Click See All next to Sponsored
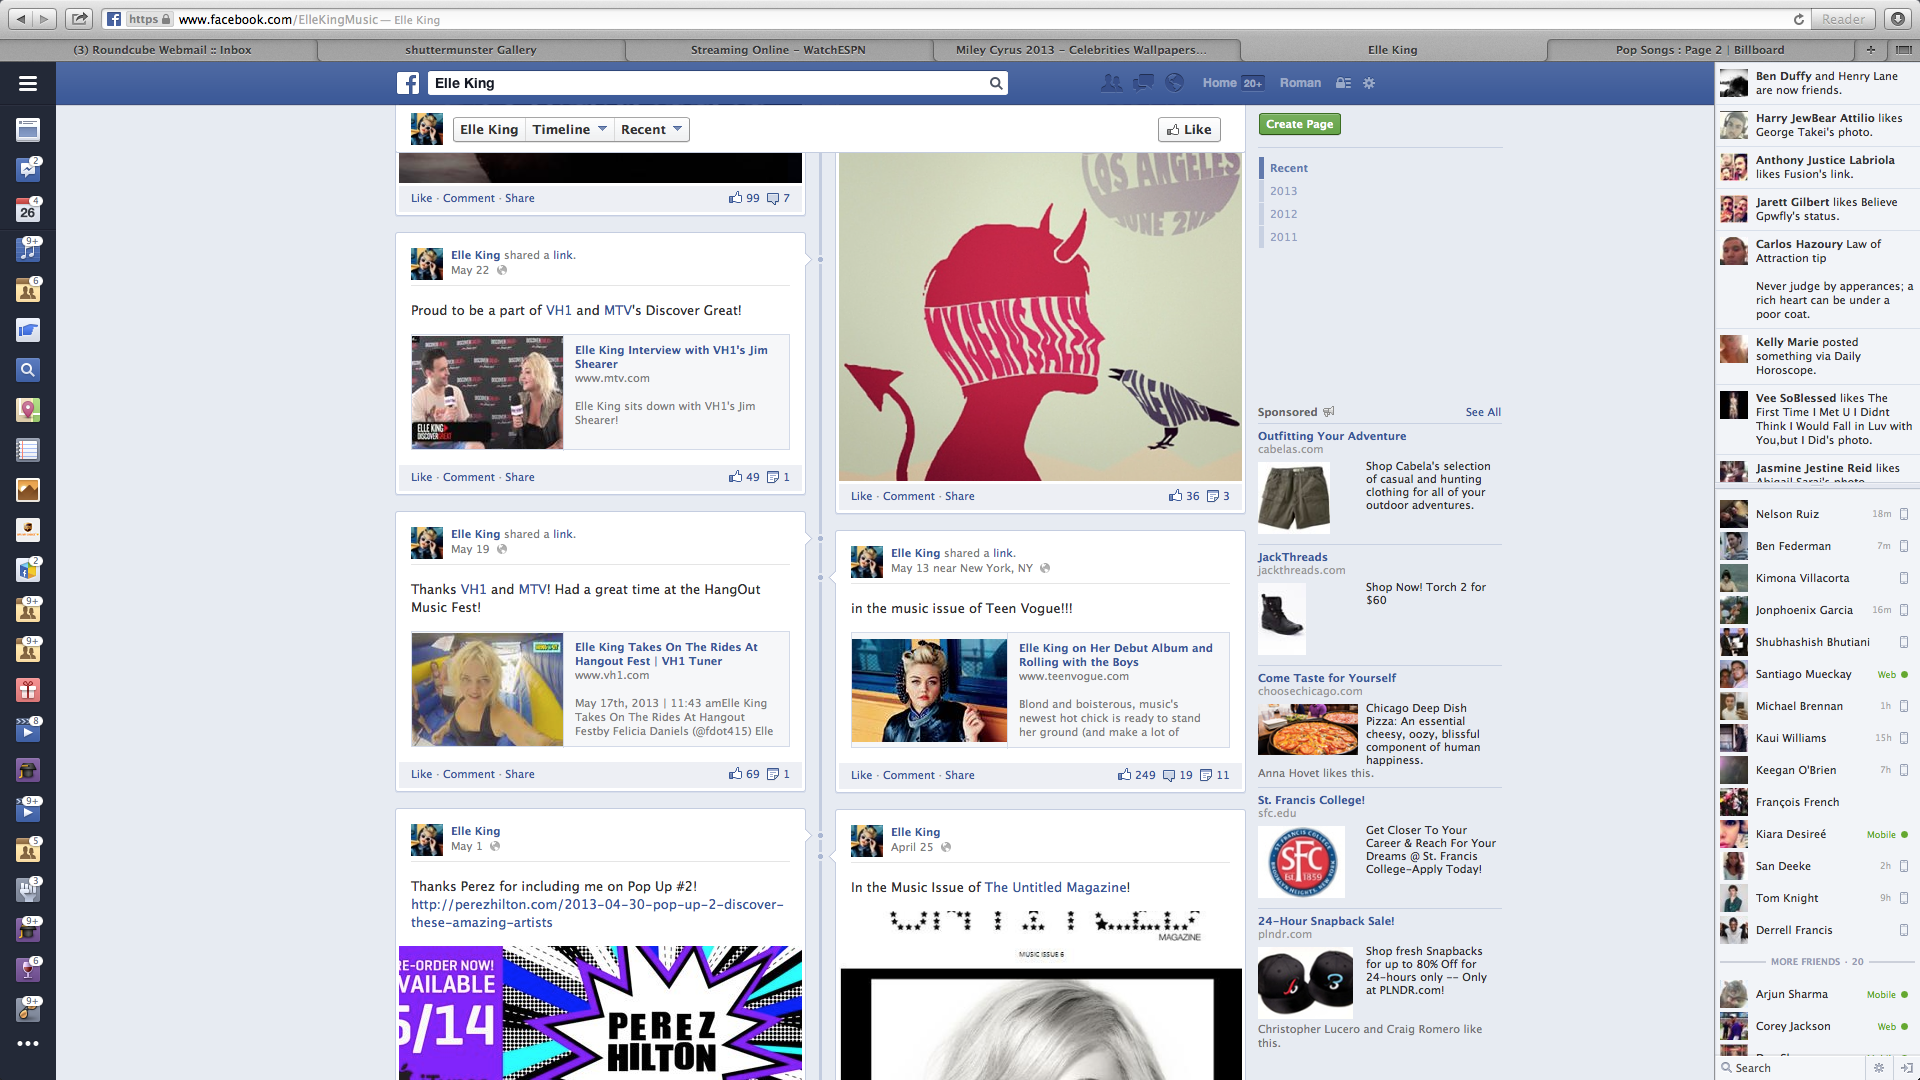This screenshot has width=1920, height=1080. click(1483, 412)
